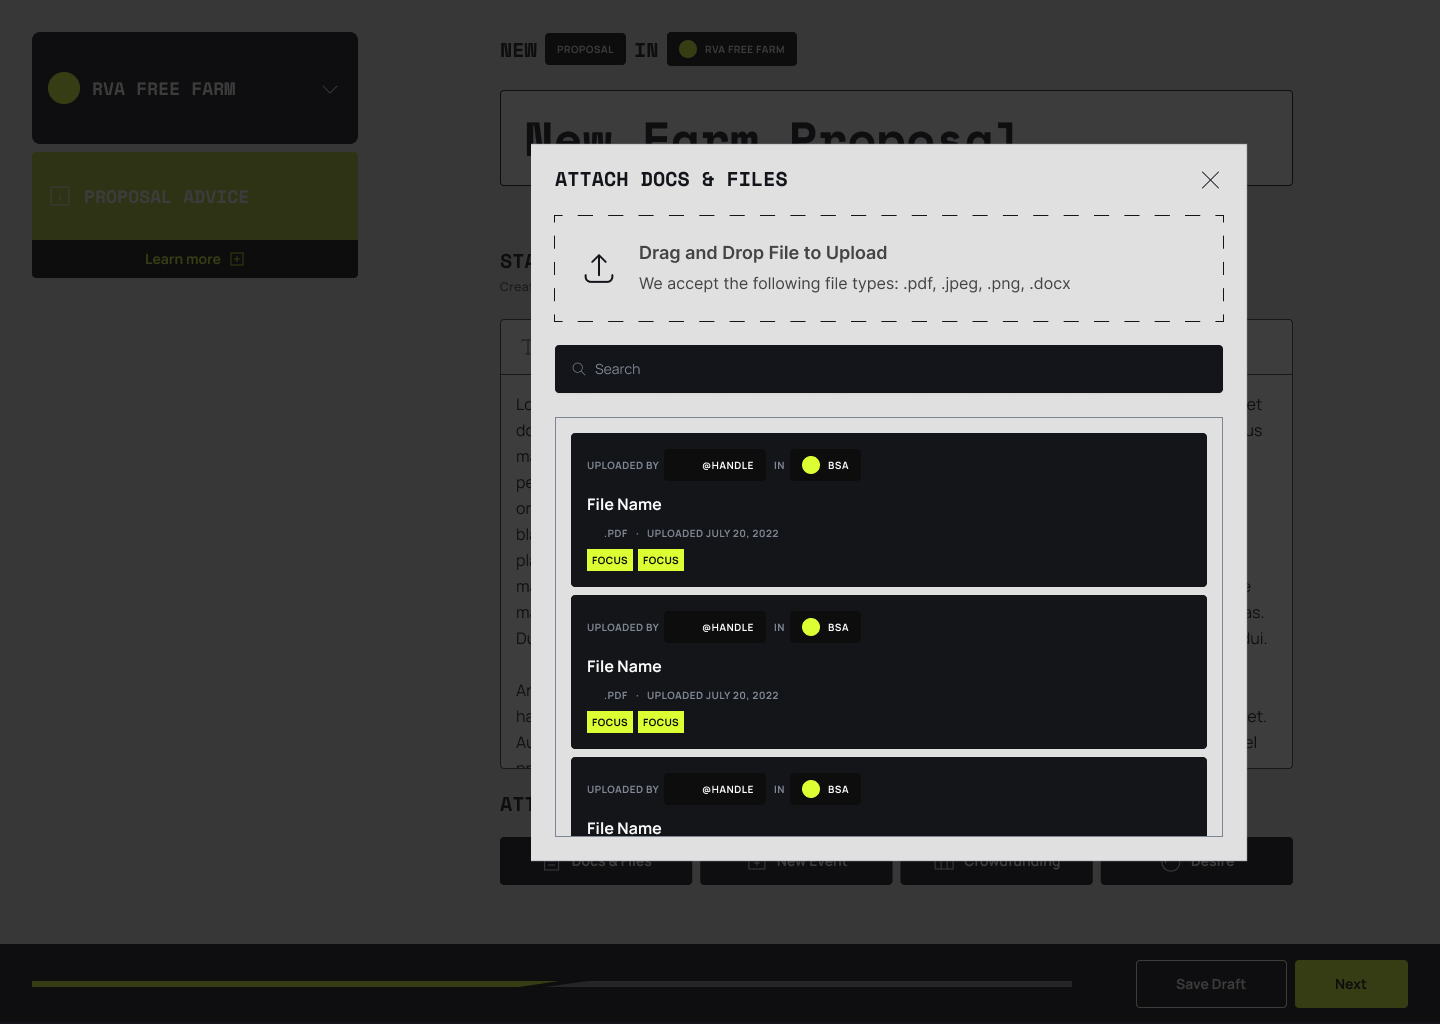The image size is (1440, 1024).
Task: Click second FOCUS tag on the first card
Action: click(661, 560)
